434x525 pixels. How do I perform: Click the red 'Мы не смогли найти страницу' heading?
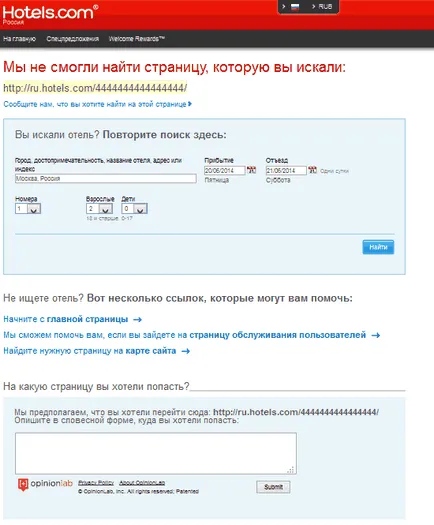click(174, 67)
